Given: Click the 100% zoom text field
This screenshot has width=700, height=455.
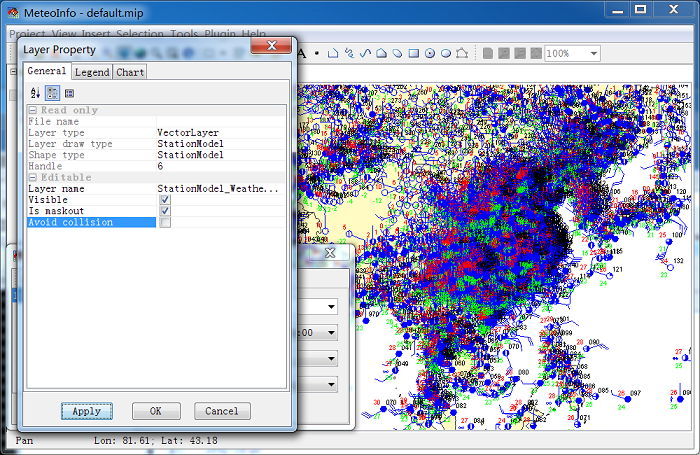Looking at the screenshot, I should [566, 53].
